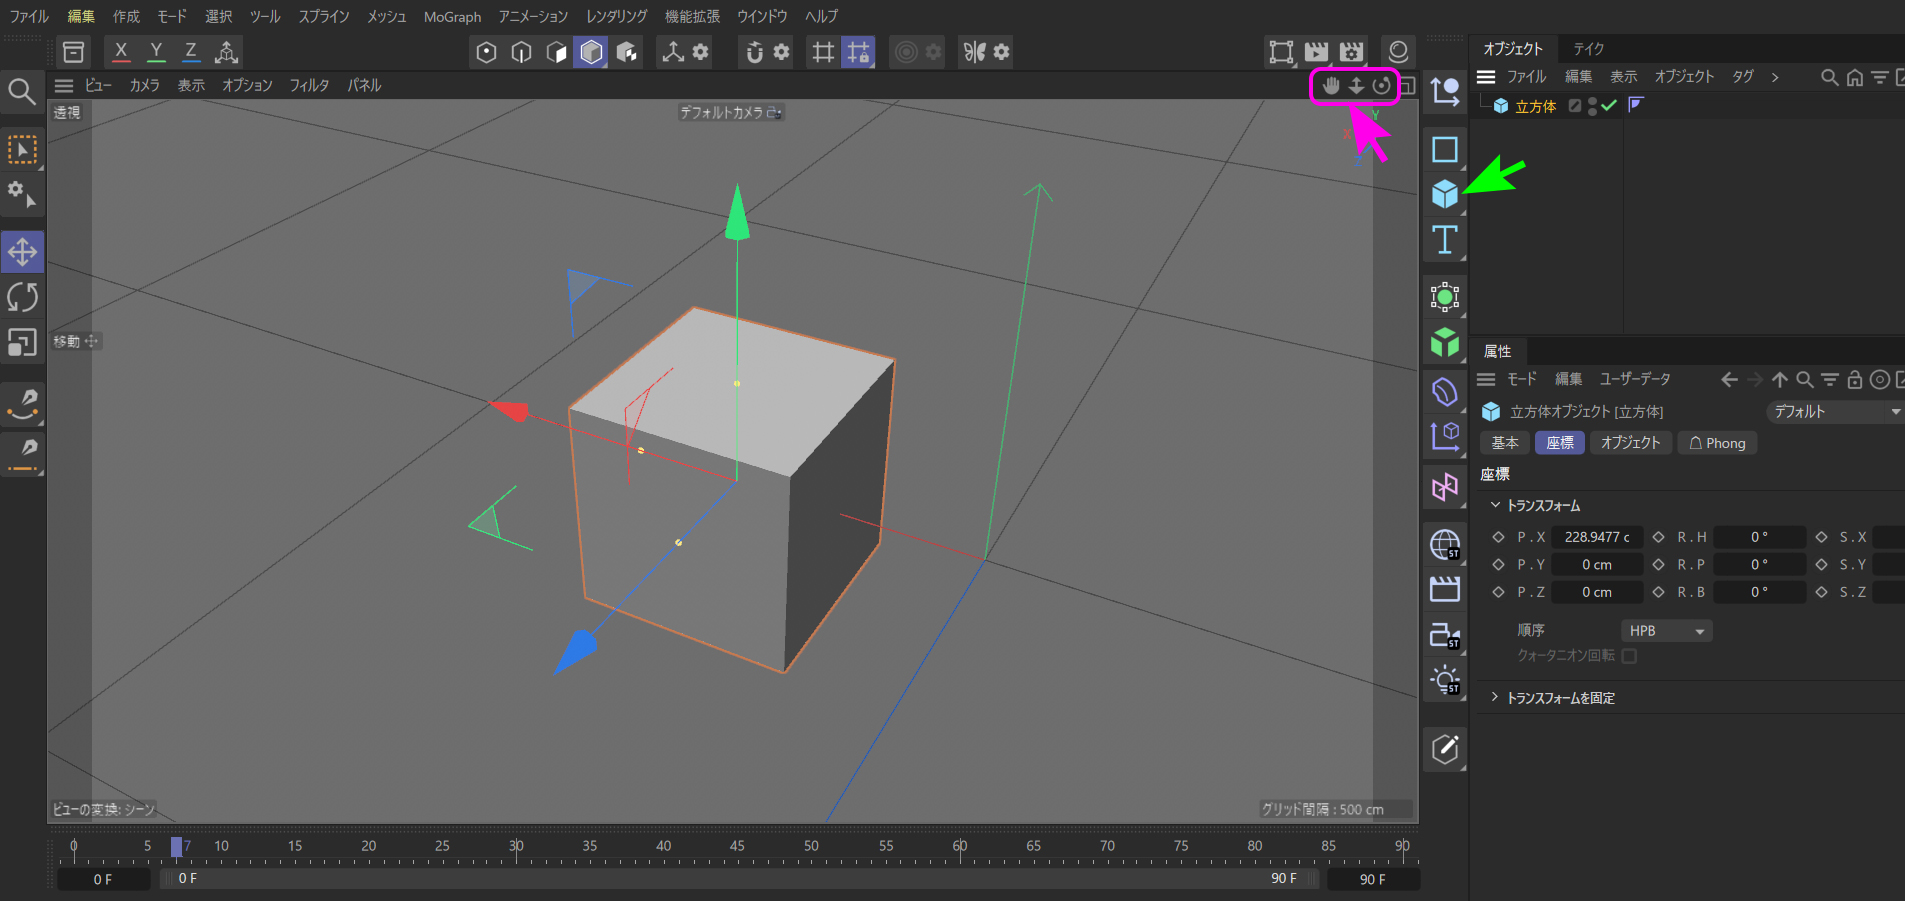The image size is (1905, 901).
Task: Open the HPB rotation order dropdown
Action: 1666,631
